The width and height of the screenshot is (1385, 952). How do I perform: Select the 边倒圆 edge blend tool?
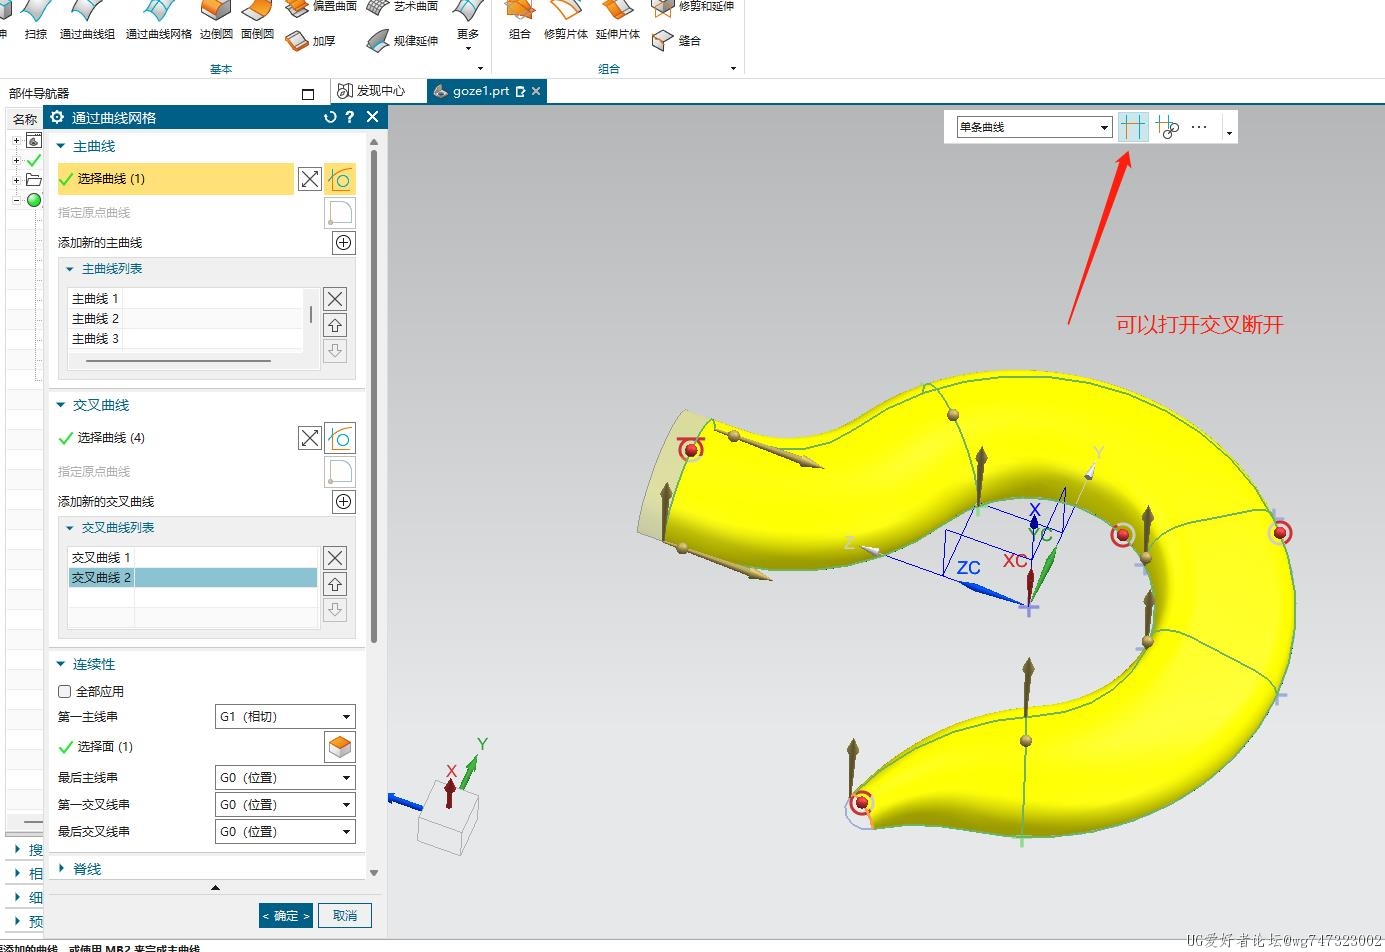216,22
